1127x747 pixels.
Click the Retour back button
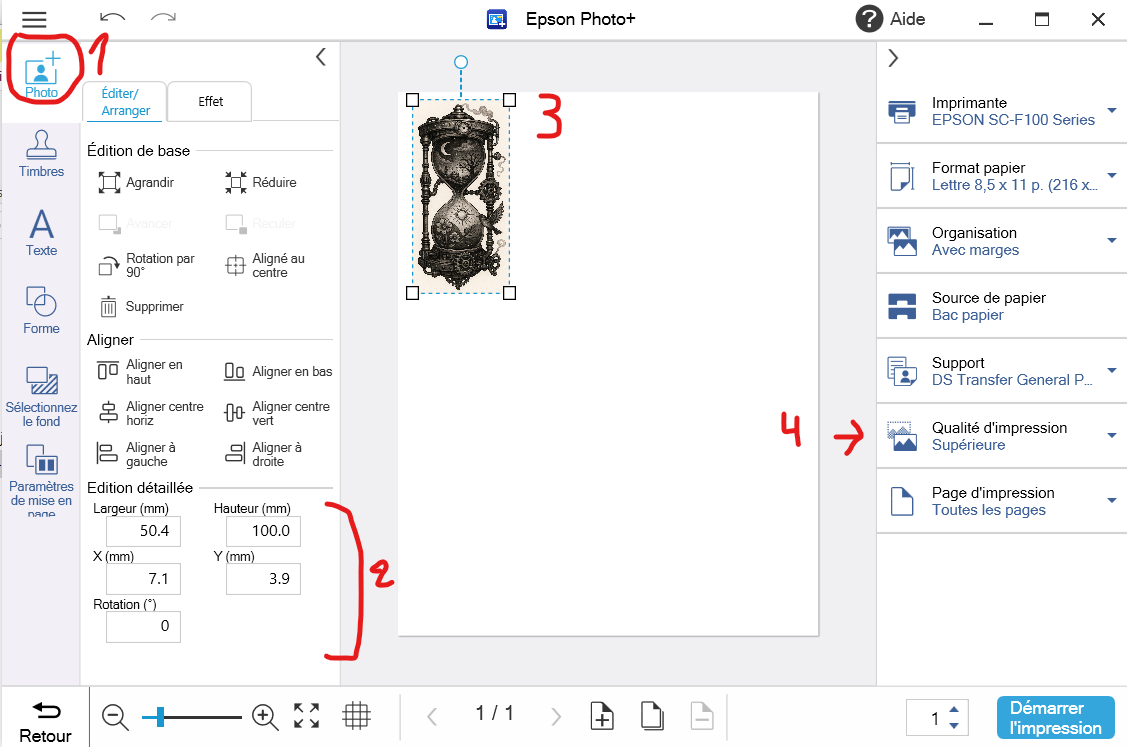click(45, 721)
